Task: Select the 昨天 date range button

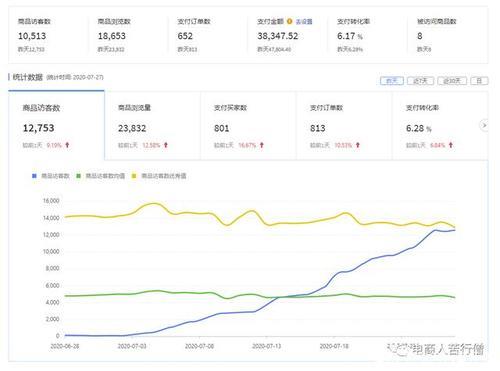Action: 392,81
